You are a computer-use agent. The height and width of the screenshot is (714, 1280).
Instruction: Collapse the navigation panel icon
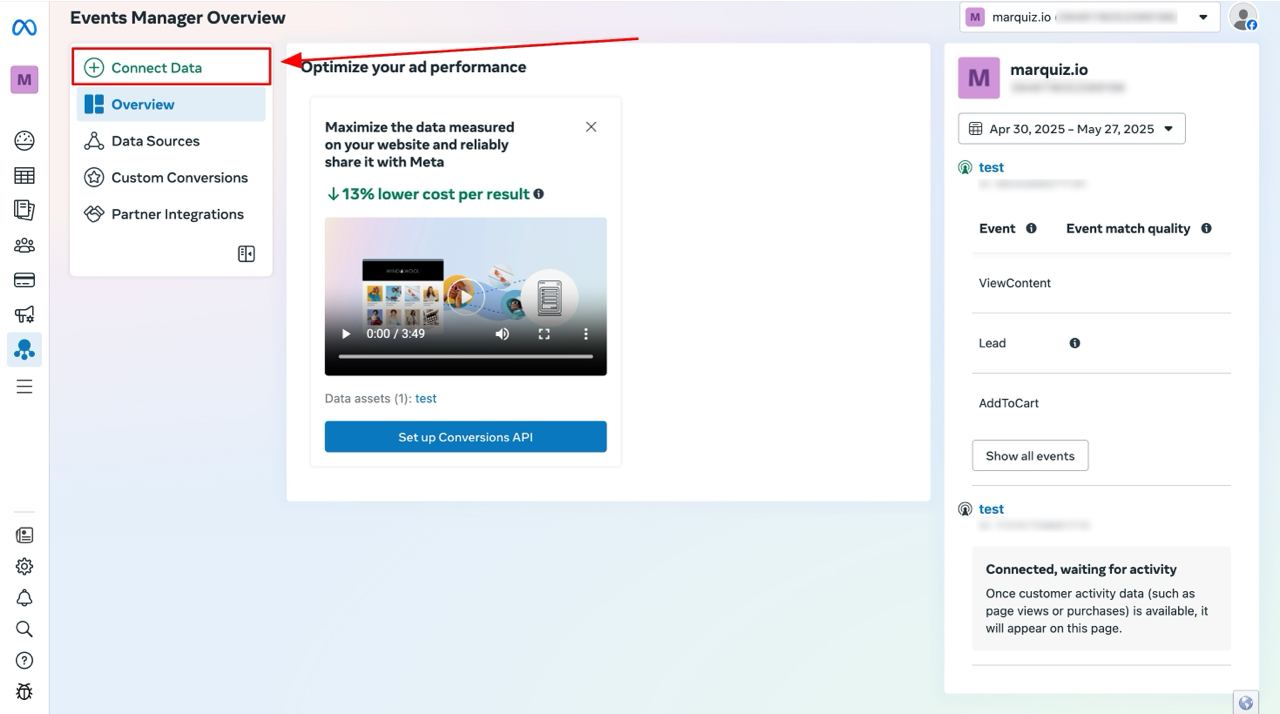click(246, 254)
